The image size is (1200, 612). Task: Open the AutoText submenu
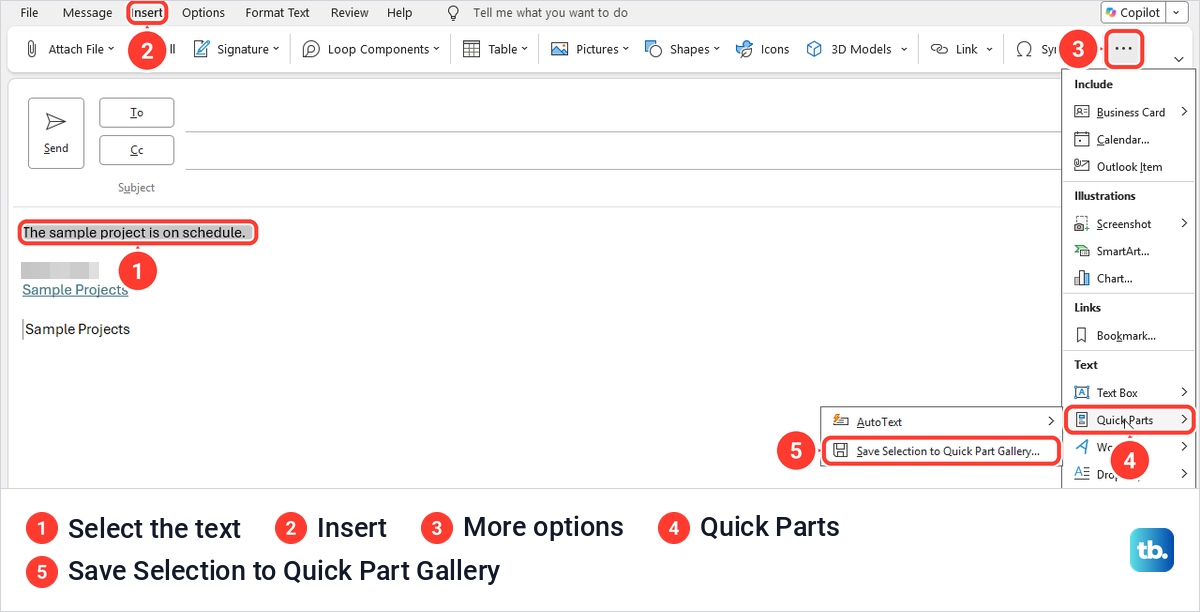coord(941,422)
